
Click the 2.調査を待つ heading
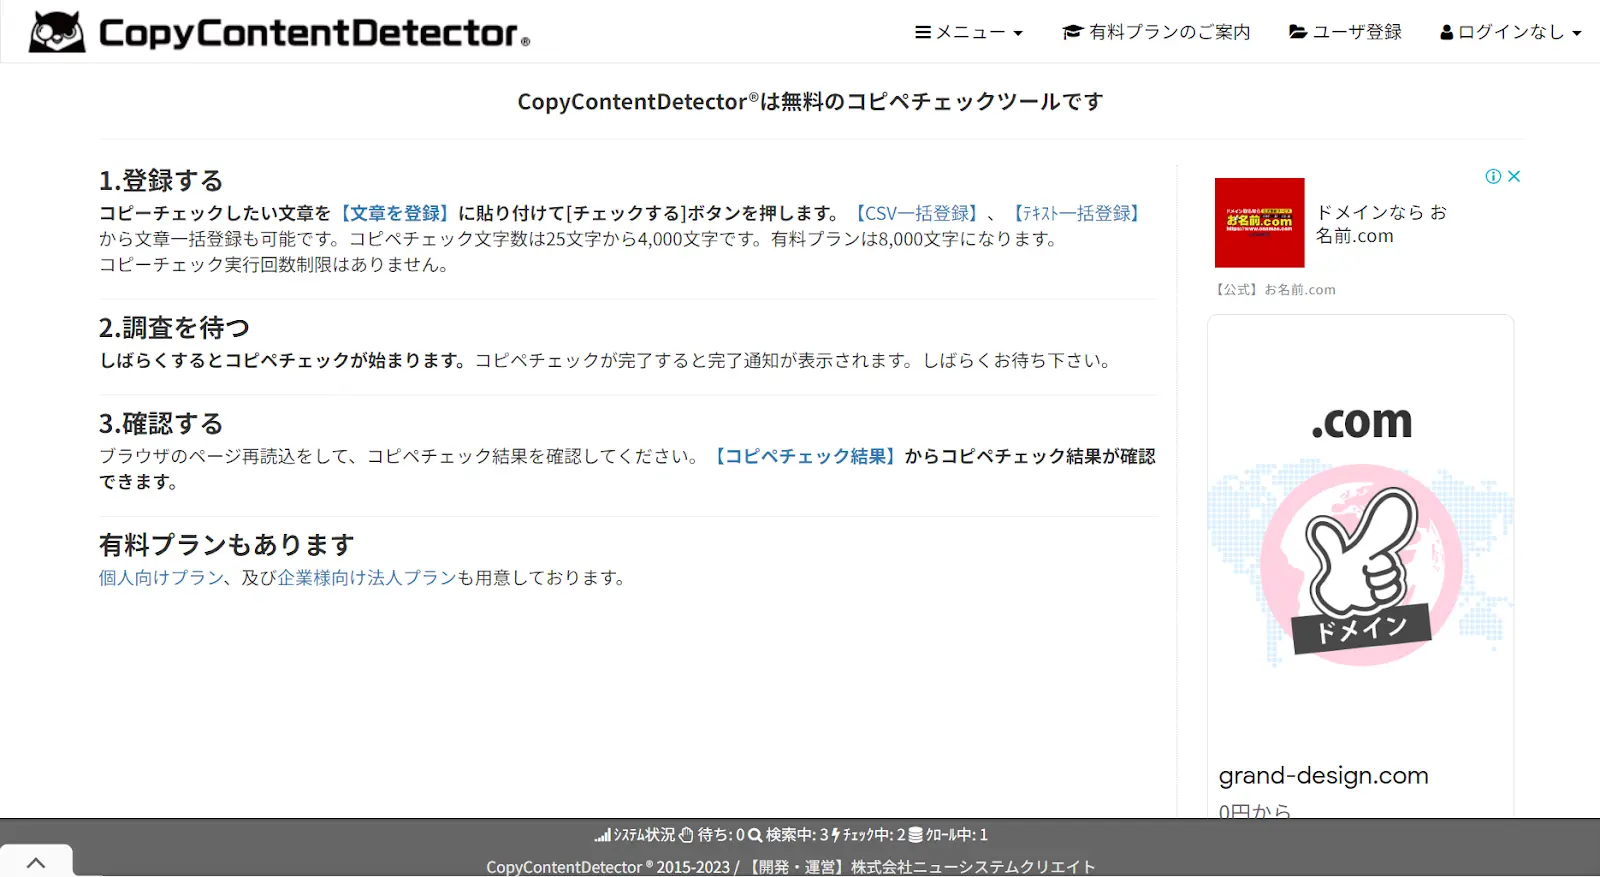(x=174, y=327)
